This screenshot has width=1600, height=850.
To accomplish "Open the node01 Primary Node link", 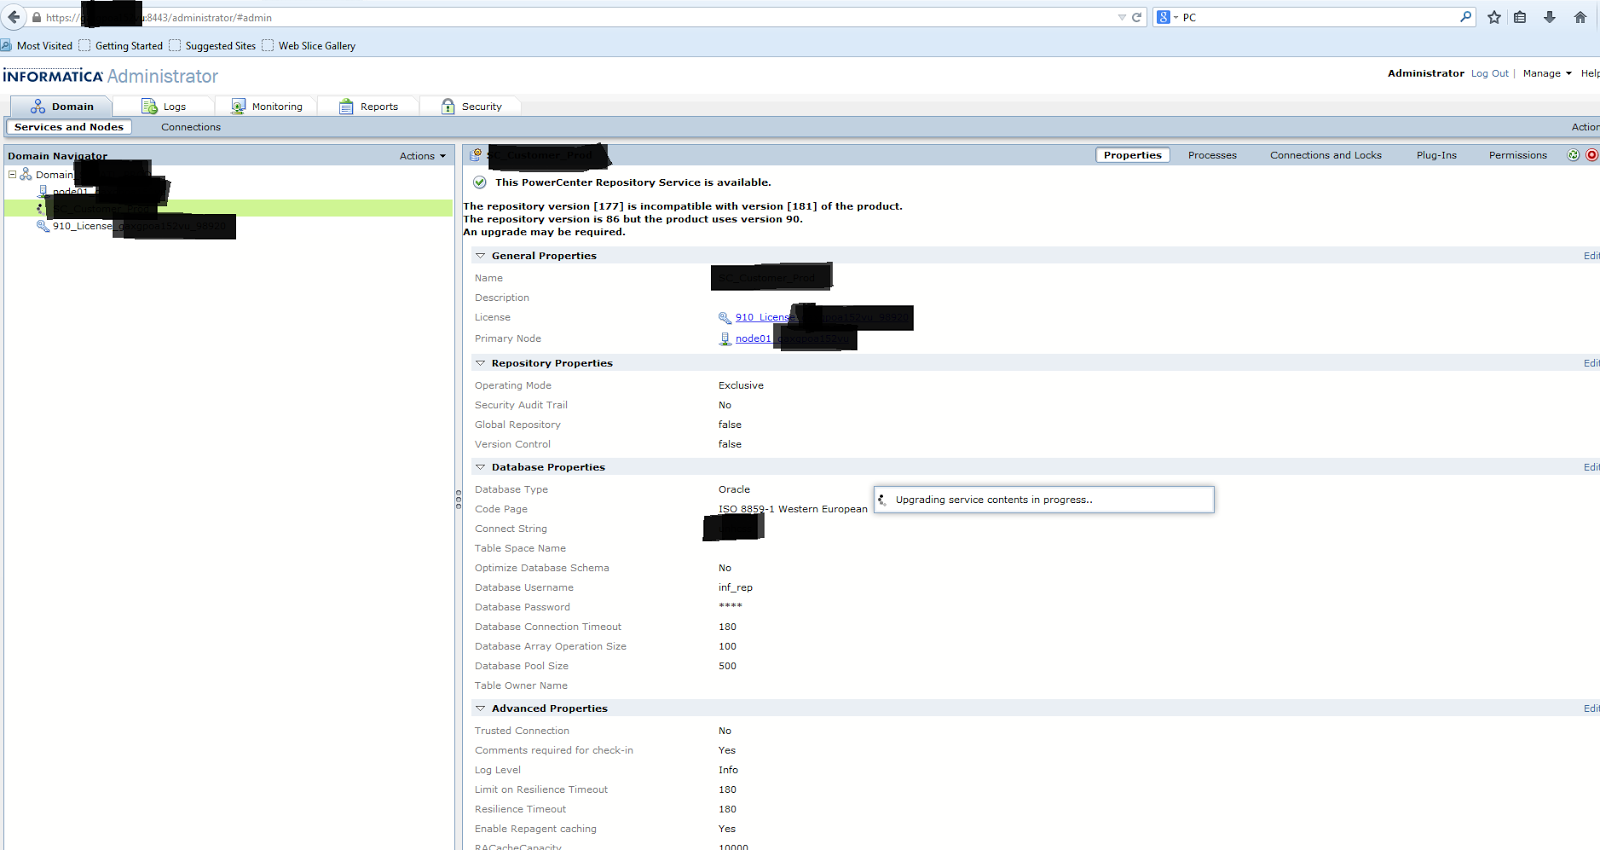I will point(753,339).
